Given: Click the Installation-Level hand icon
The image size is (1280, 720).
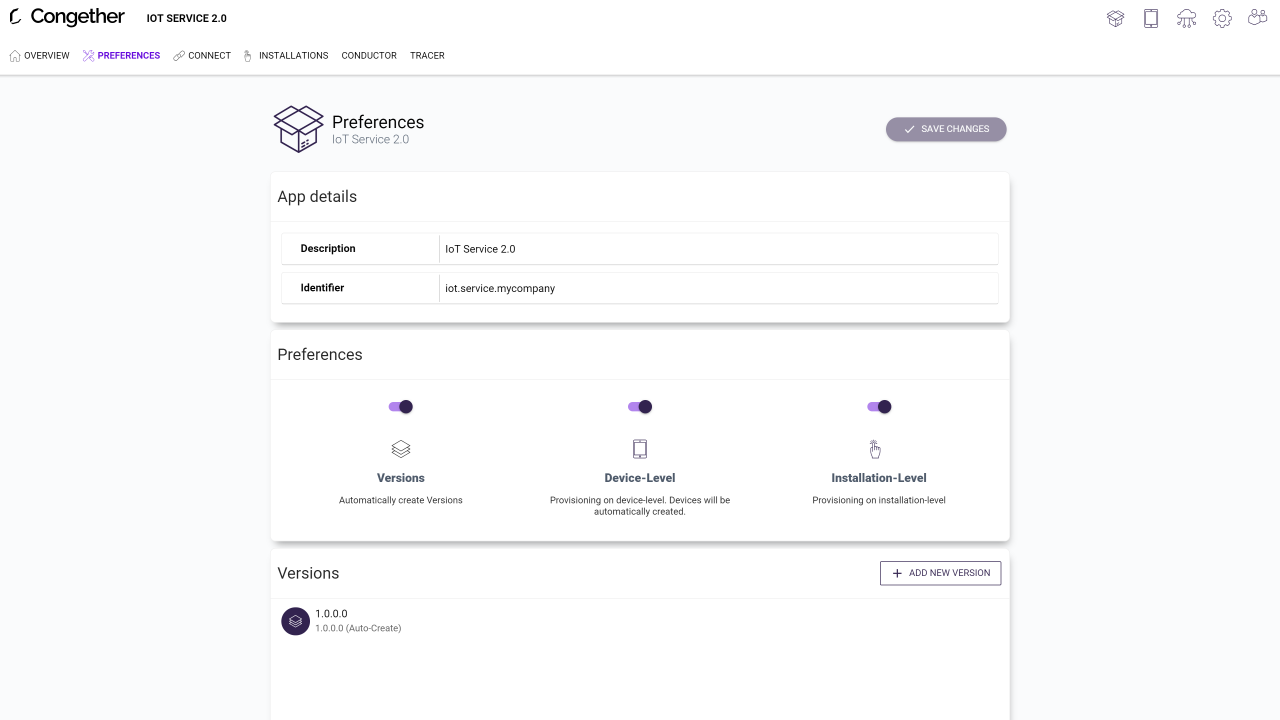Looking at the screenshot, I should [875, 449].
